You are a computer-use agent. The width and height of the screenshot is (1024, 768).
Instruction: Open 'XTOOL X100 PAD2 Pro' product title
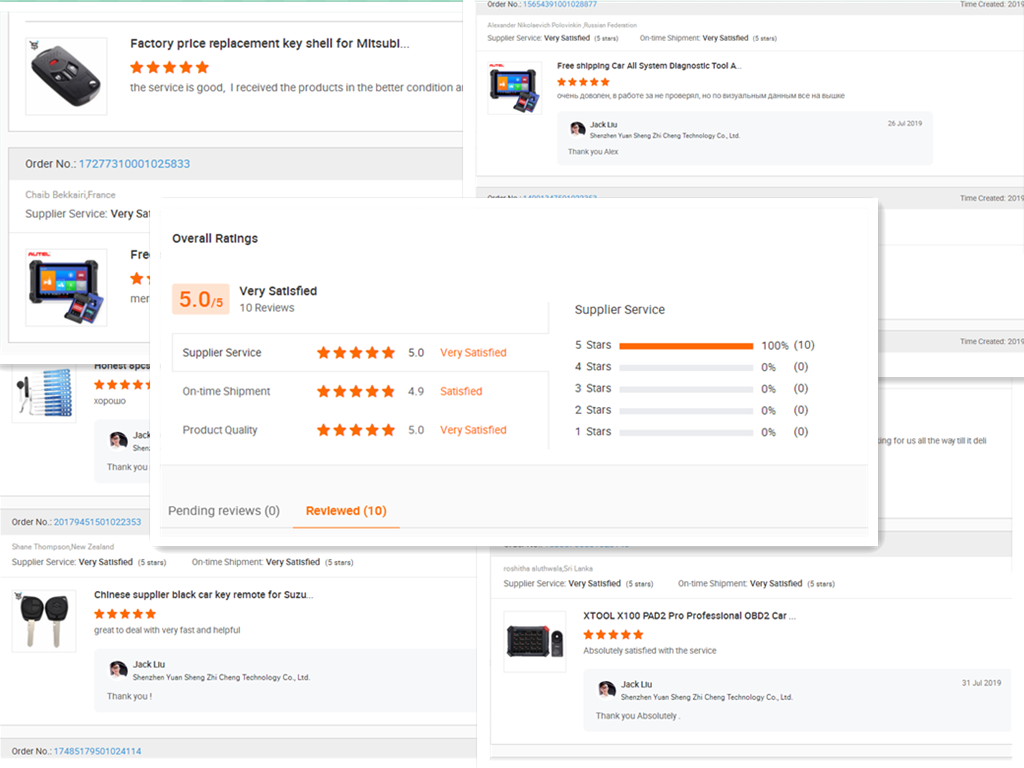[690, 616]
